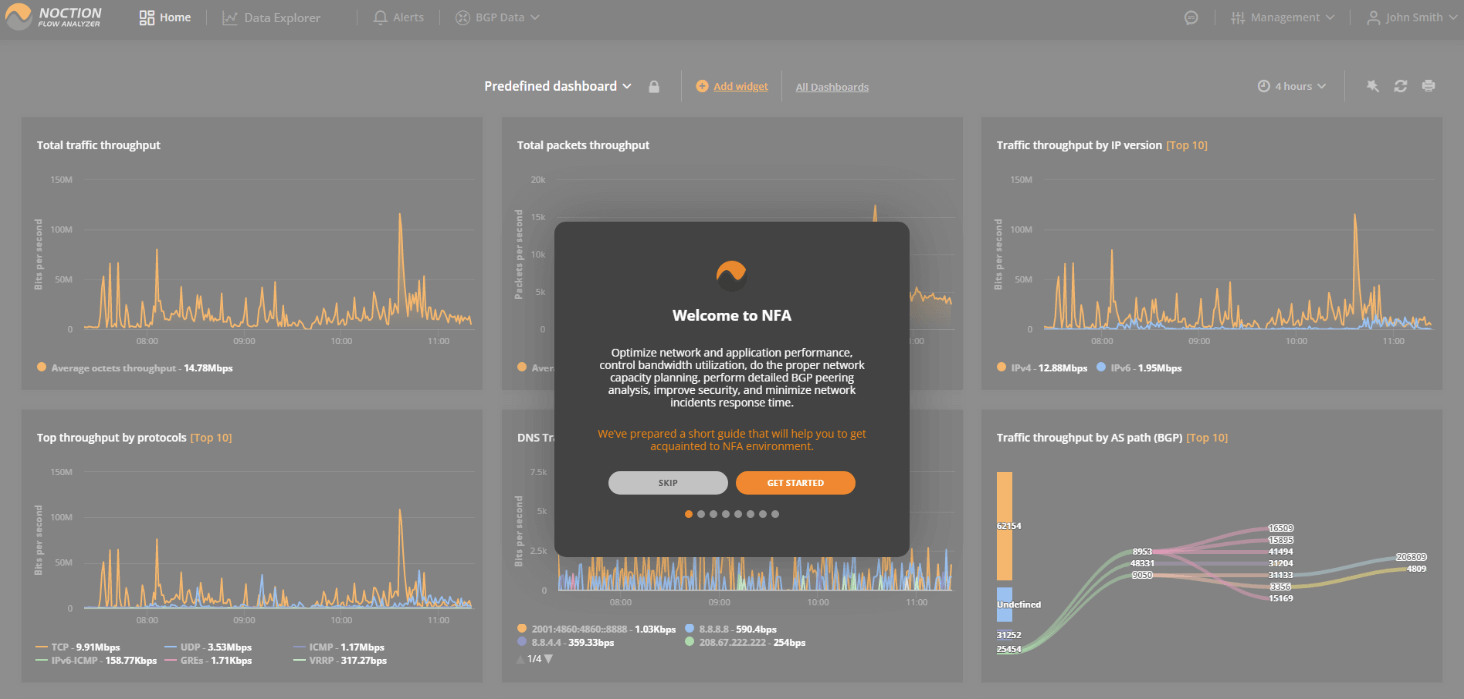Select the first orange guide step dot
Viewport: 1464px width, 699px height.
point(688,514)
